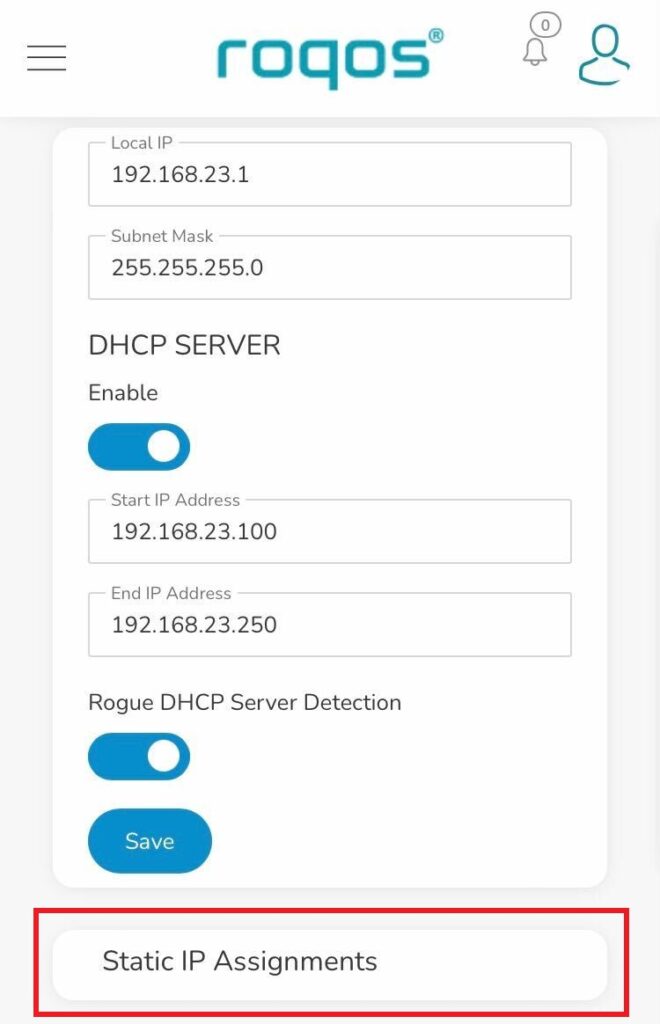The image size is (660, 1024).
Task: Place cursor in the 192.168.23.250 value
Action: coord(195,625)
